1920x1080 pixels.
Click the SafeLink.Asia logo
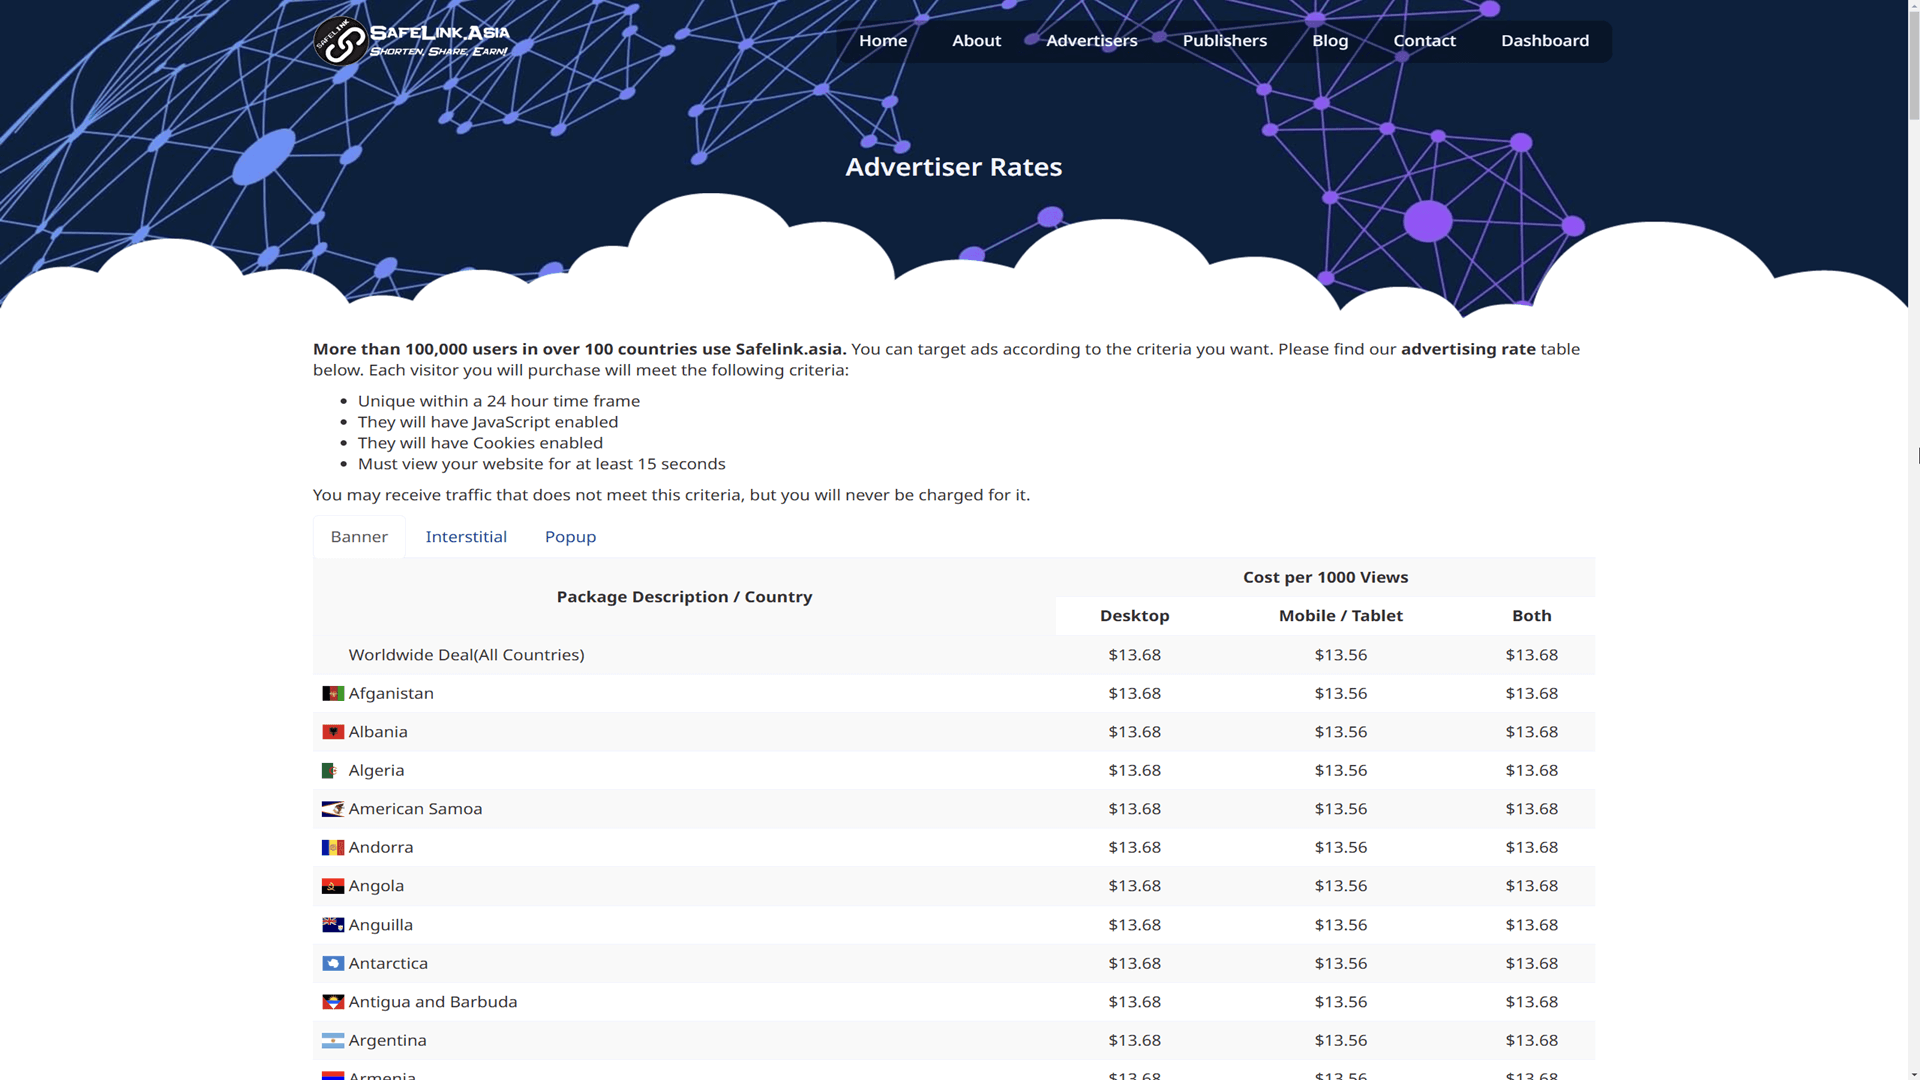410,41
